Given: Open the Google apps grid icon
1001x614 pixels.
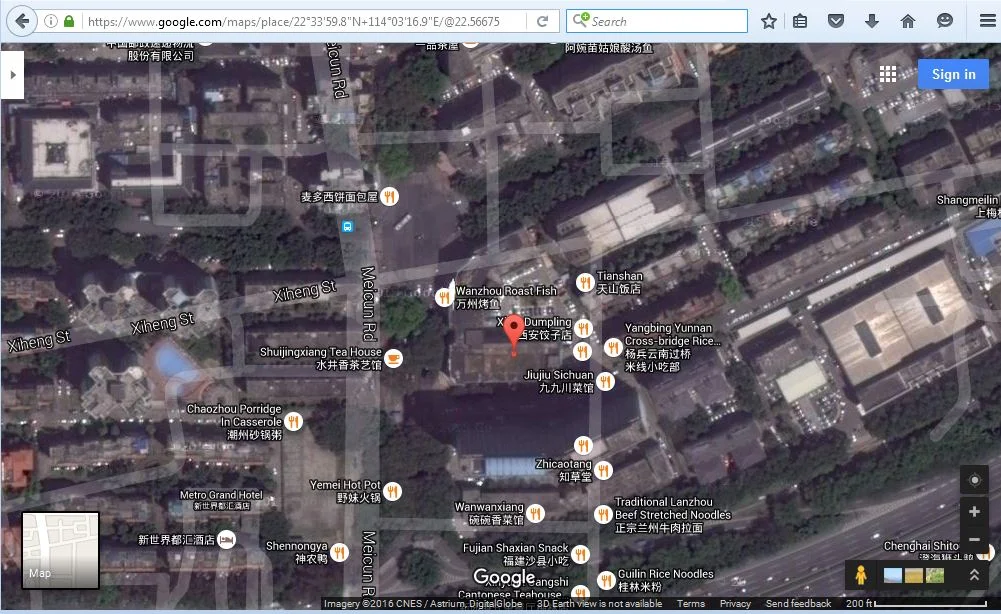Looking at the screenshot, I should click(887, 74).
